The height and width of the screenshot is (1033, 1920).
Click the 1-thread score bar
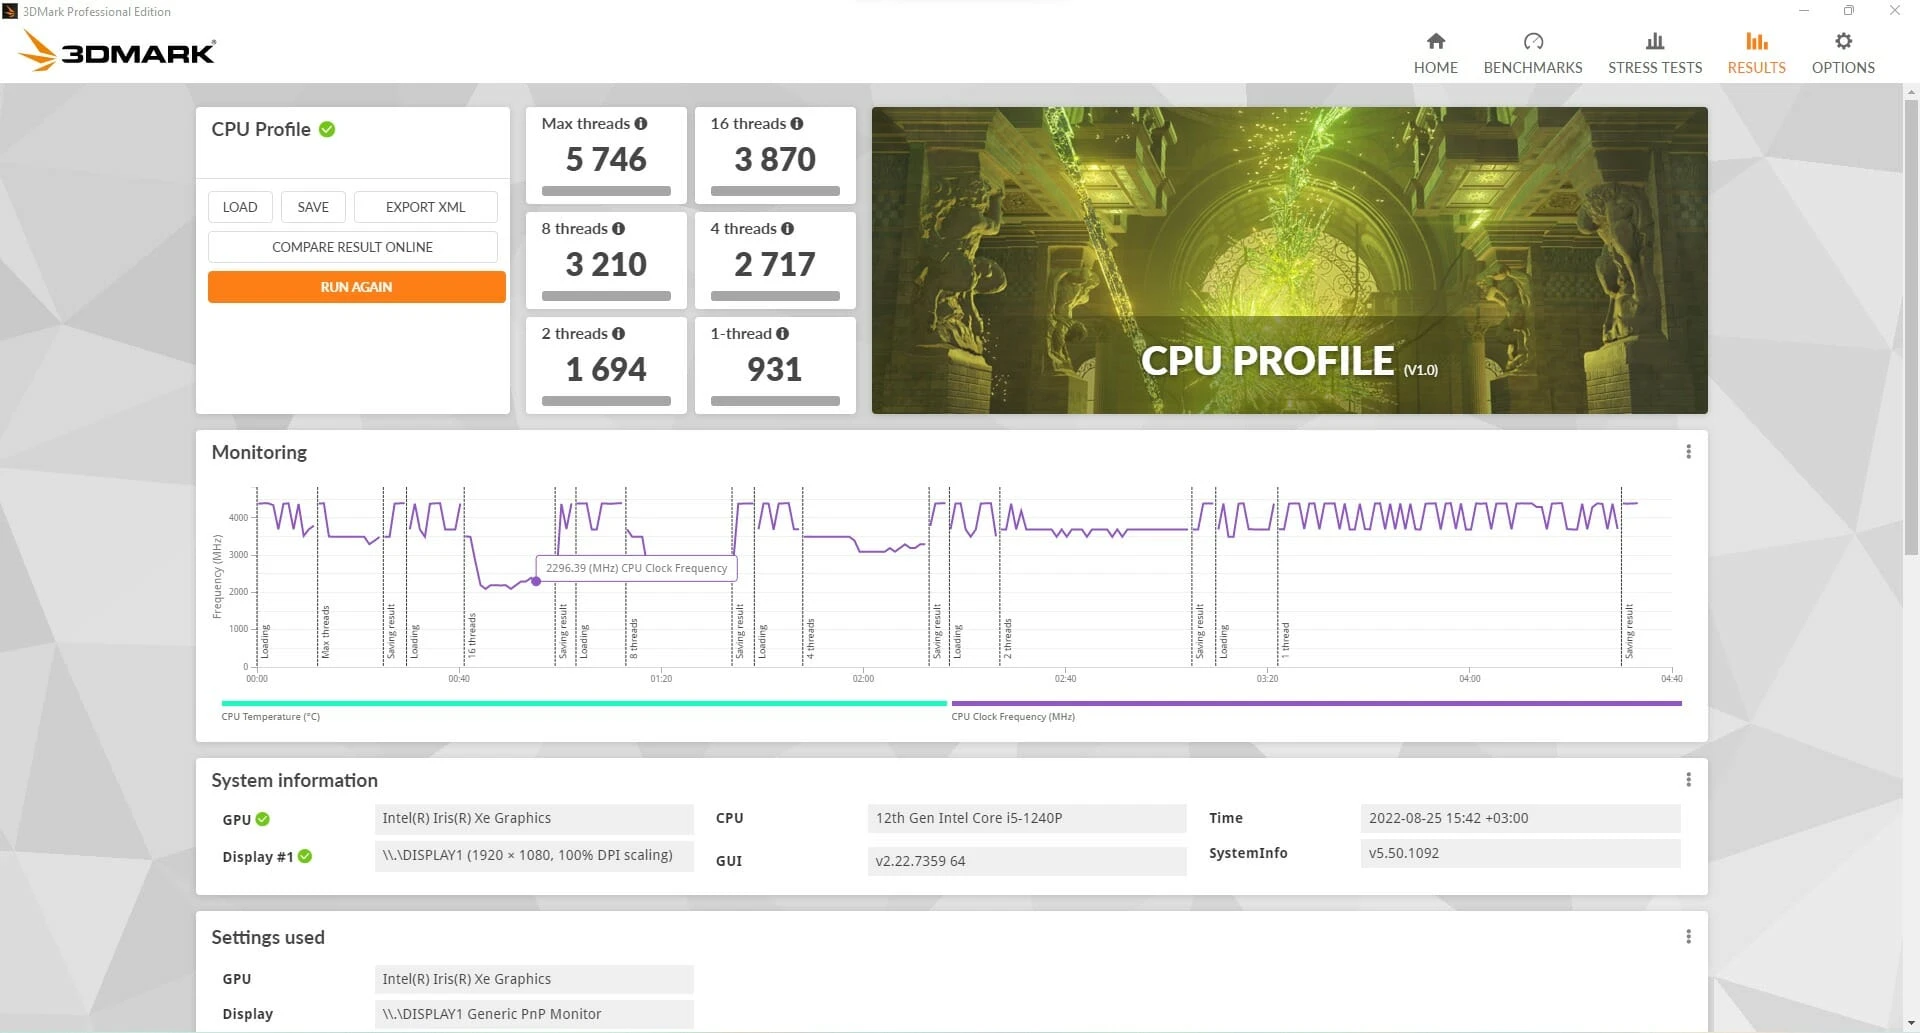(775, 401)
